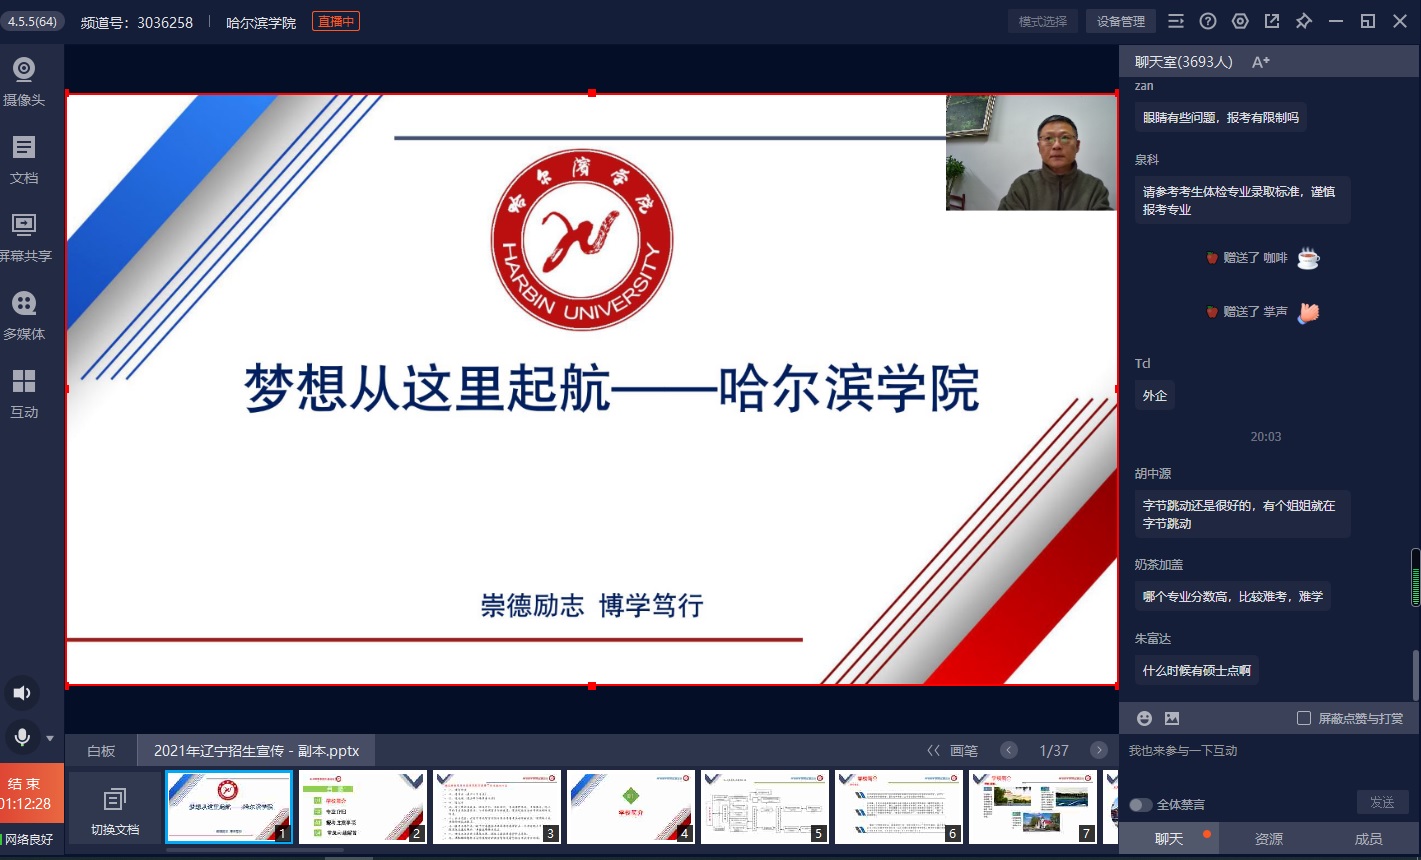Screen dimensions: 1421x860
Task: Open the camera (摄像头) panel
Action: (x=24, y=81)
